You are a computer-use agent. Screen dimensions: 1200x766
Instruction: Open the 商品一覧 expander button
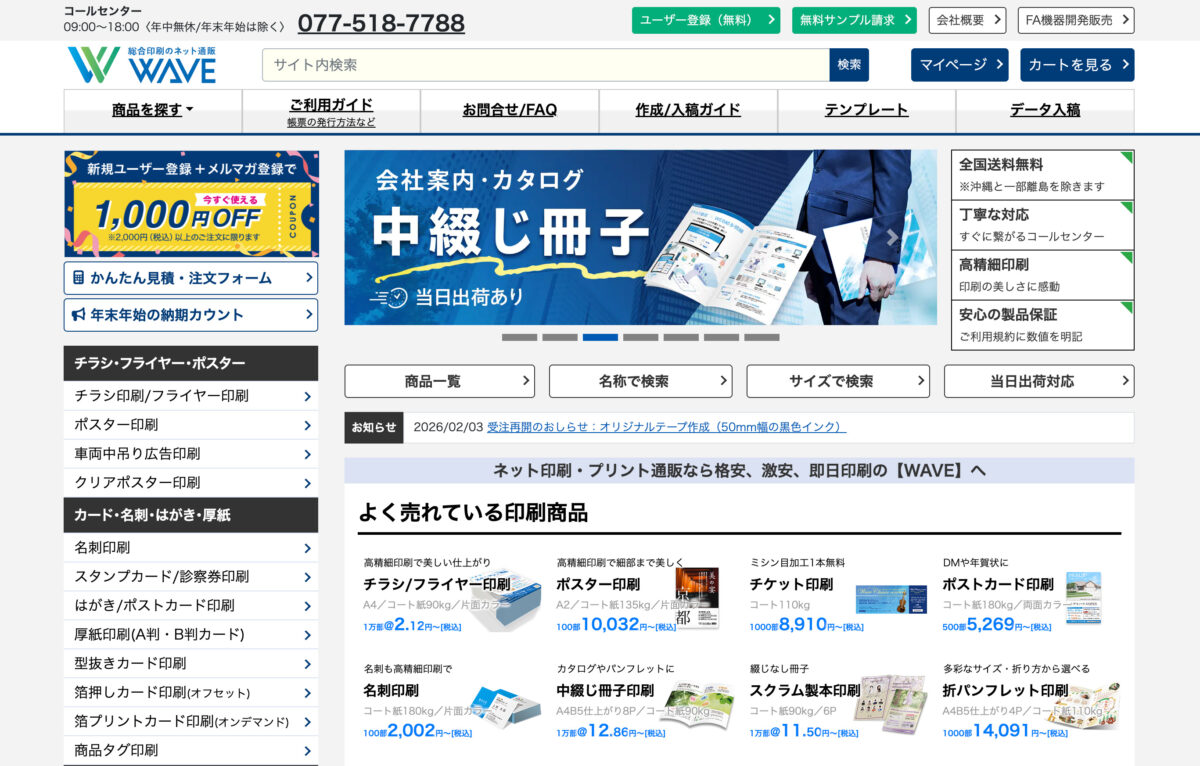pyautogui.click(x=439, y=381)
